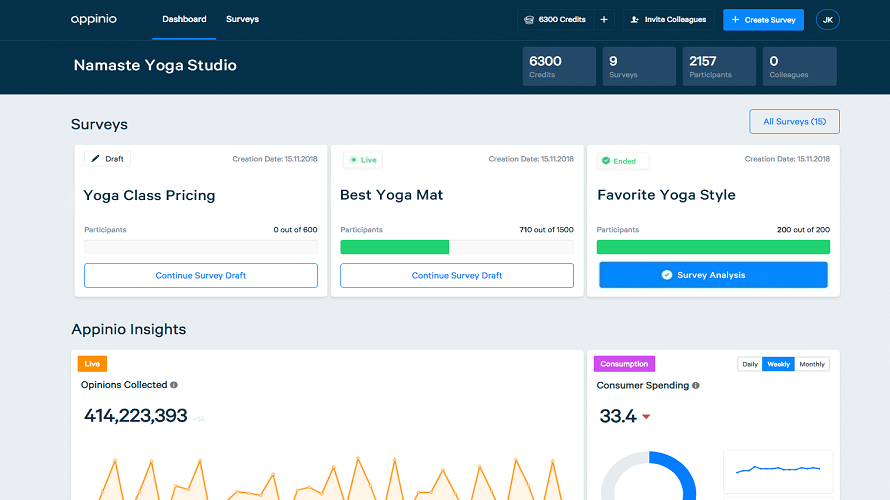This screenshot has width=890, height=500.
Task: Switch to the Surveys tab
Action: (242, 19)
